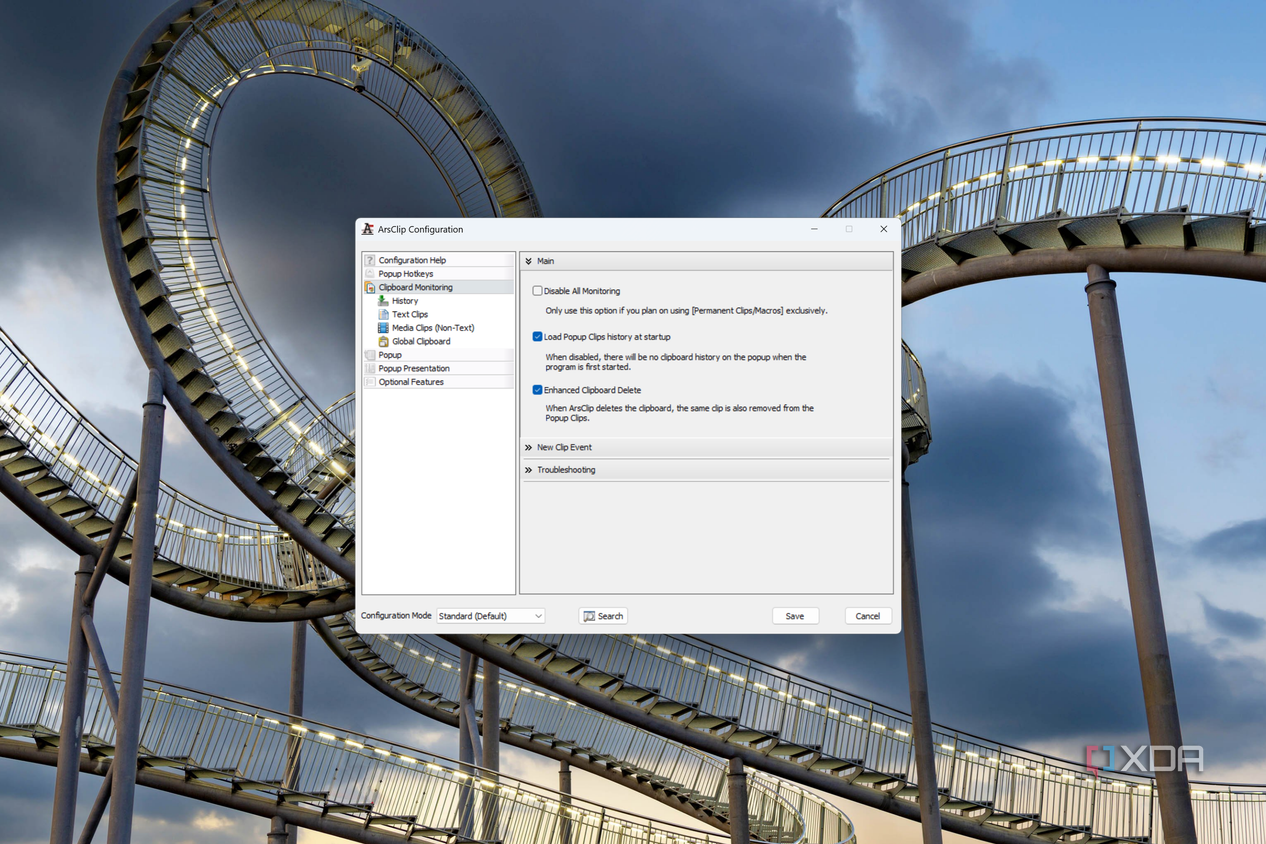Click the Text Clips document icon
Screen dimensions: 1266x844
tap(383, 314)
